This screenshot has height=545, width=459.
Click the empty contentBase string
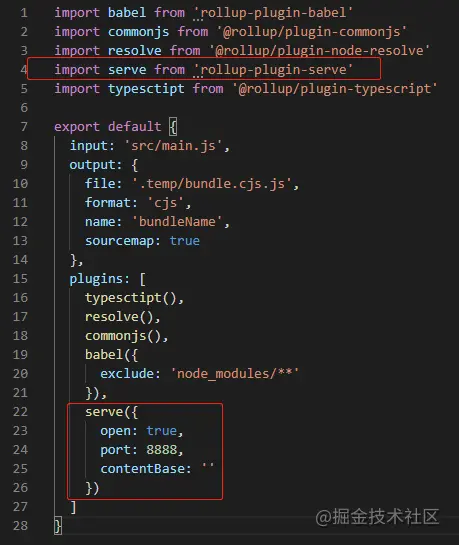click(208, 468)
